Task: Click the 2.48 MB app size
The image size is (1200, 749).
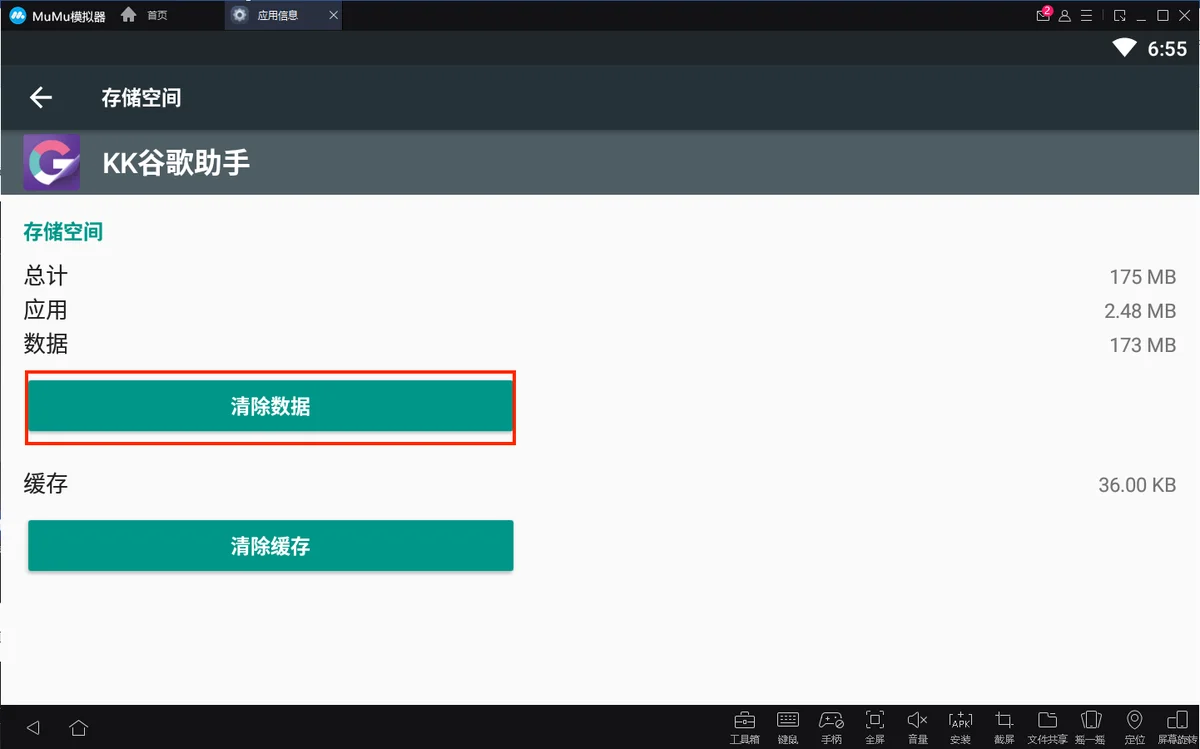Action: tap(1140, 311)
